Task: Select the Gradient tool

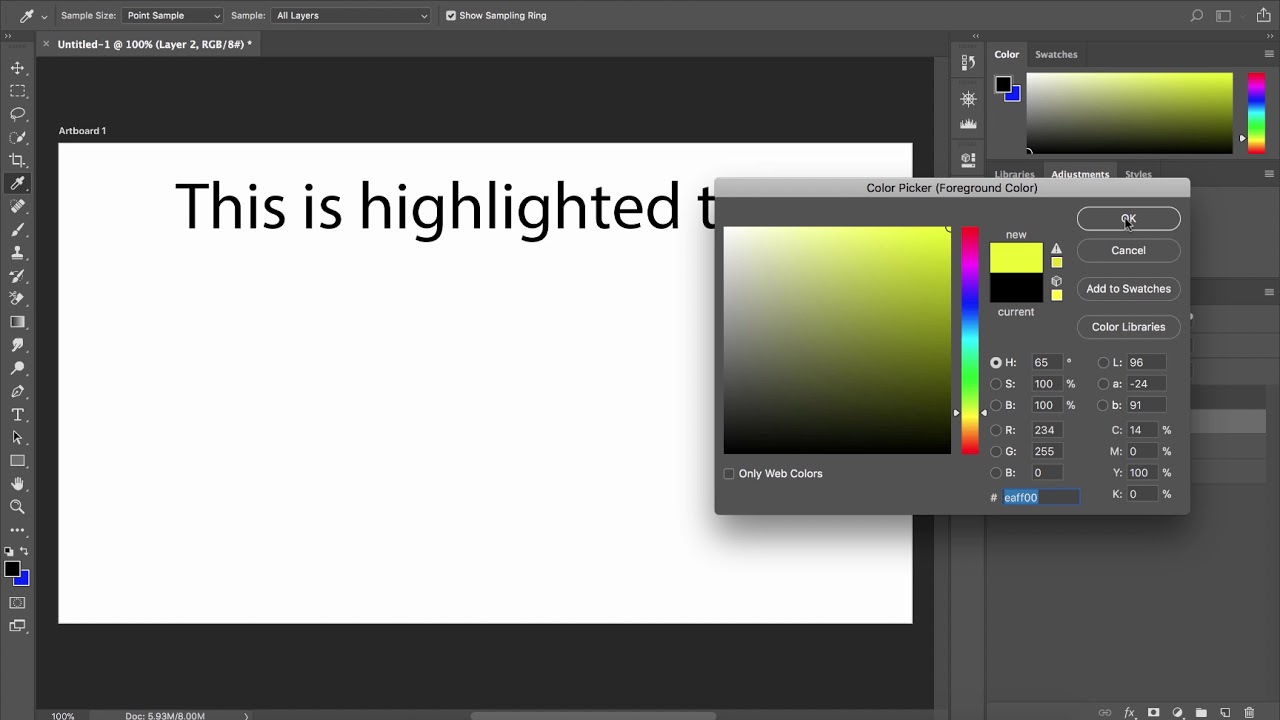Action: click(17, 322)
